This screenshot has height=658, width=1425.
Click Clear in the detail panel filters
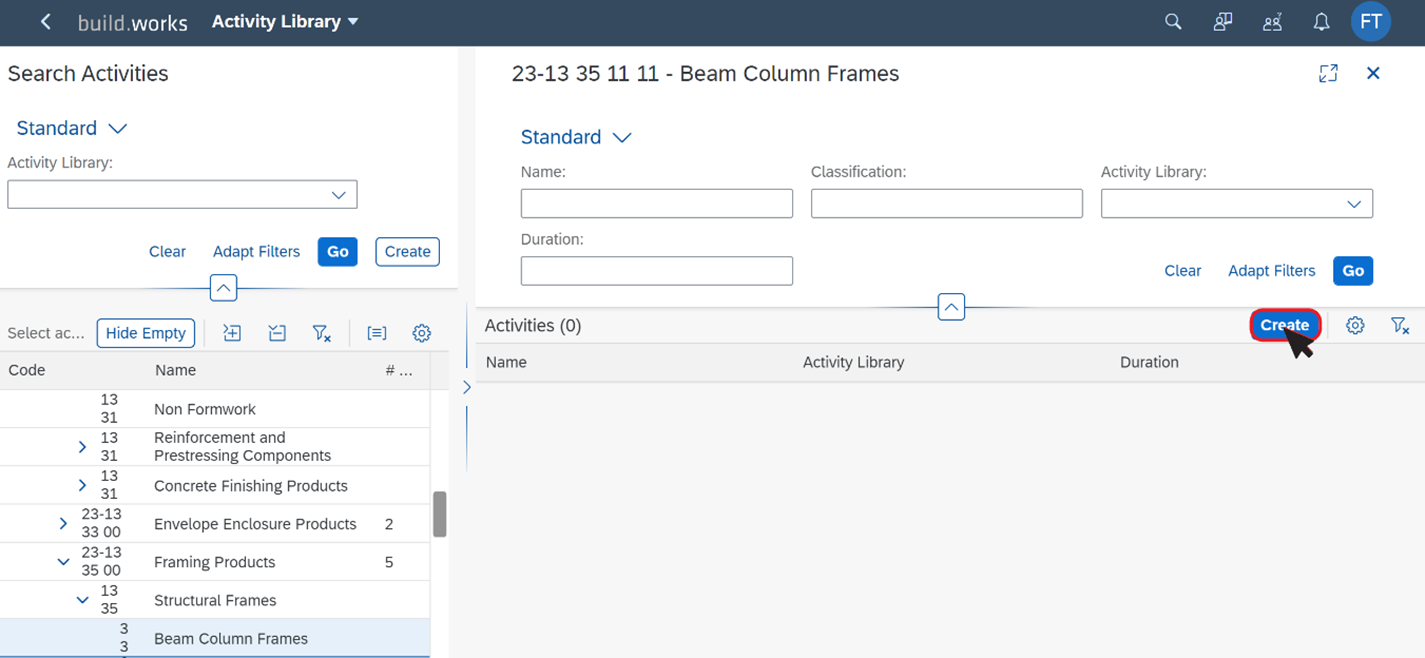point(1183,271)
